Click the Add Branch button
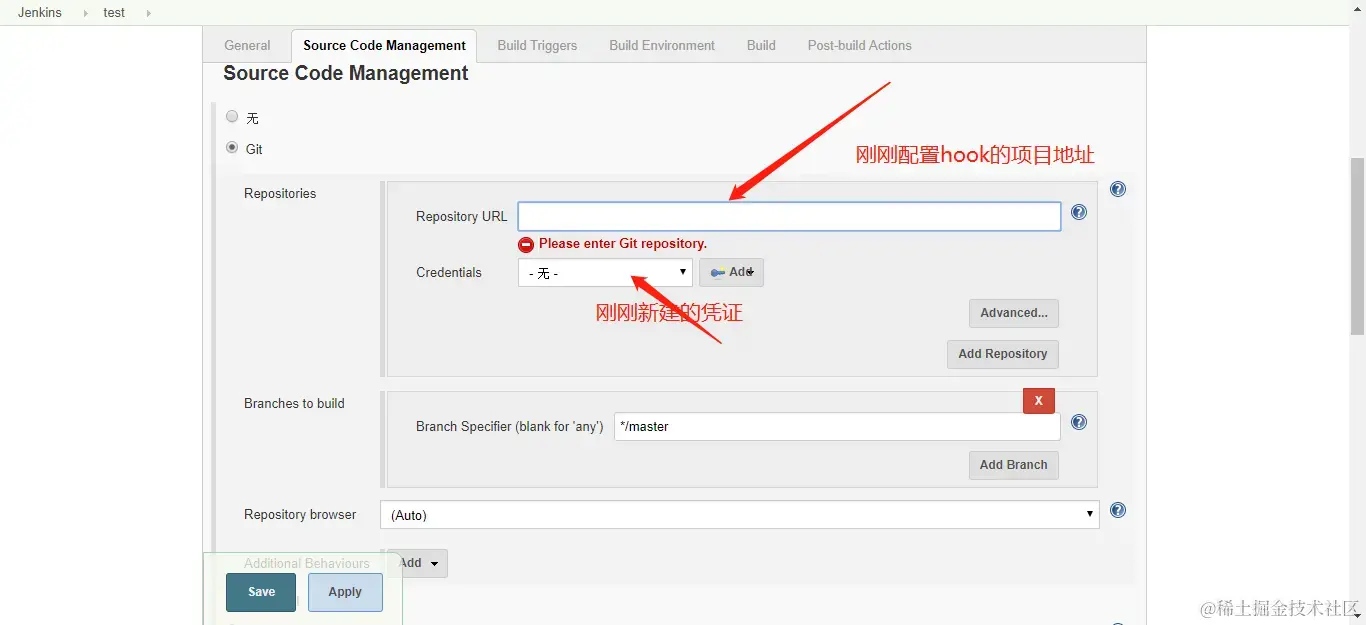This screenshot has width=1366, height=625. (1013, 465)
